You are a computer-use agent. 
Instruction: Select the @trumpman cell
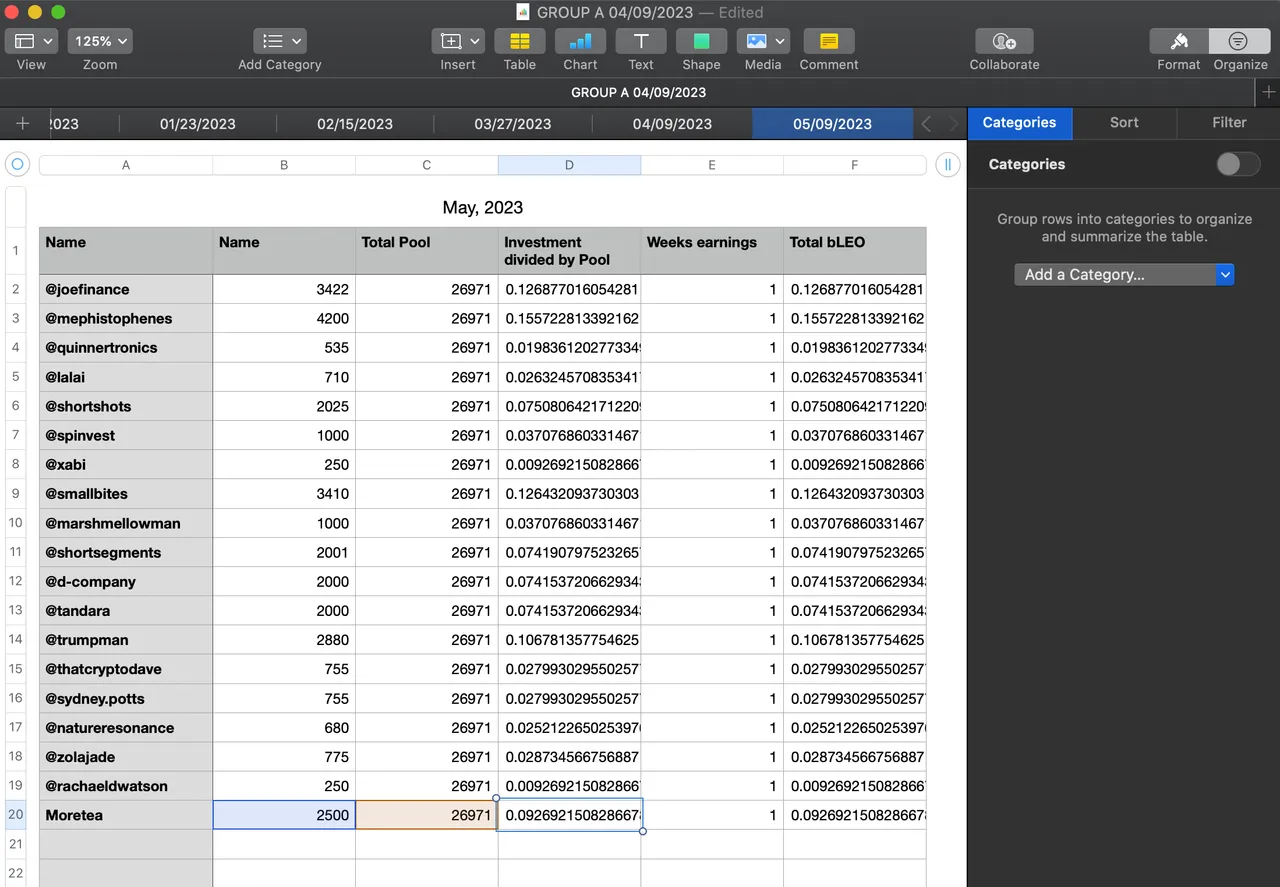[x=126, y=640]
